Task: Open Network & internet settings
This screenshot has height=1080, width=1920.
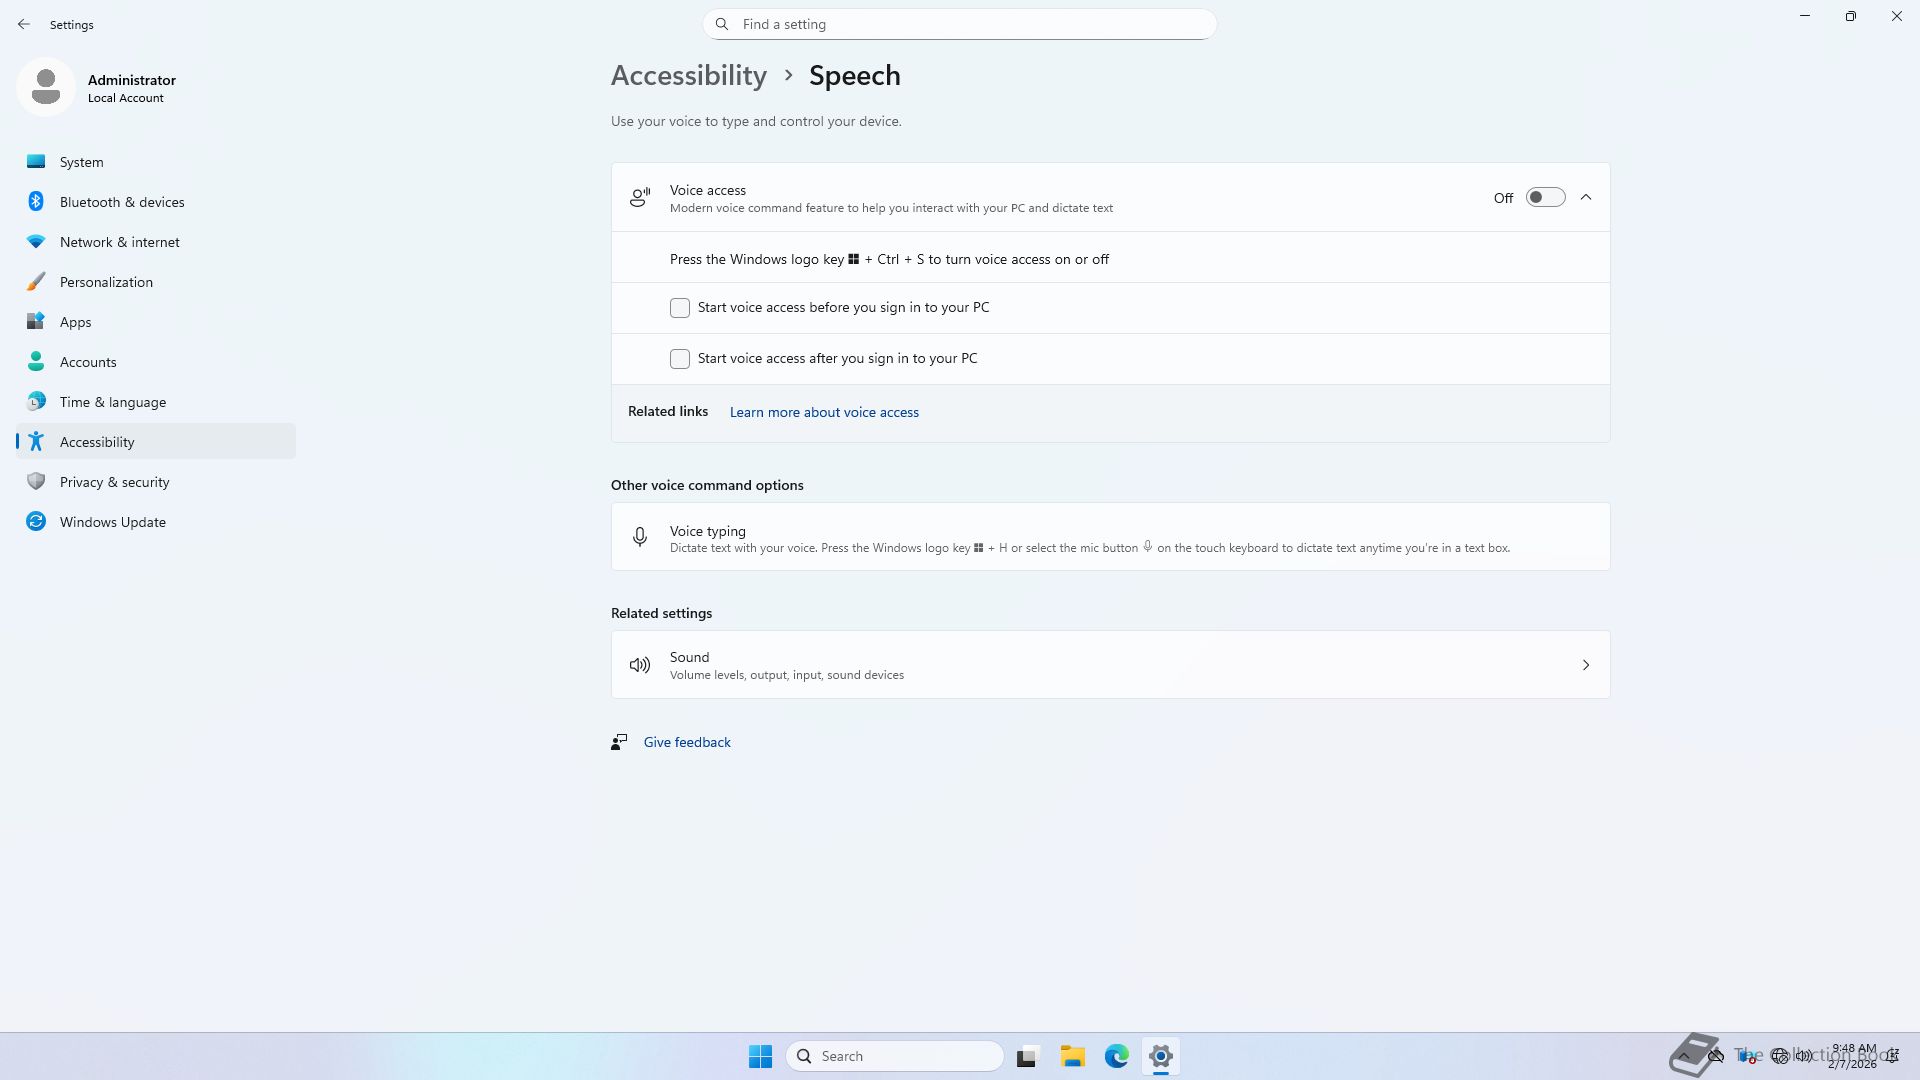Action: (x=119, y=242)
